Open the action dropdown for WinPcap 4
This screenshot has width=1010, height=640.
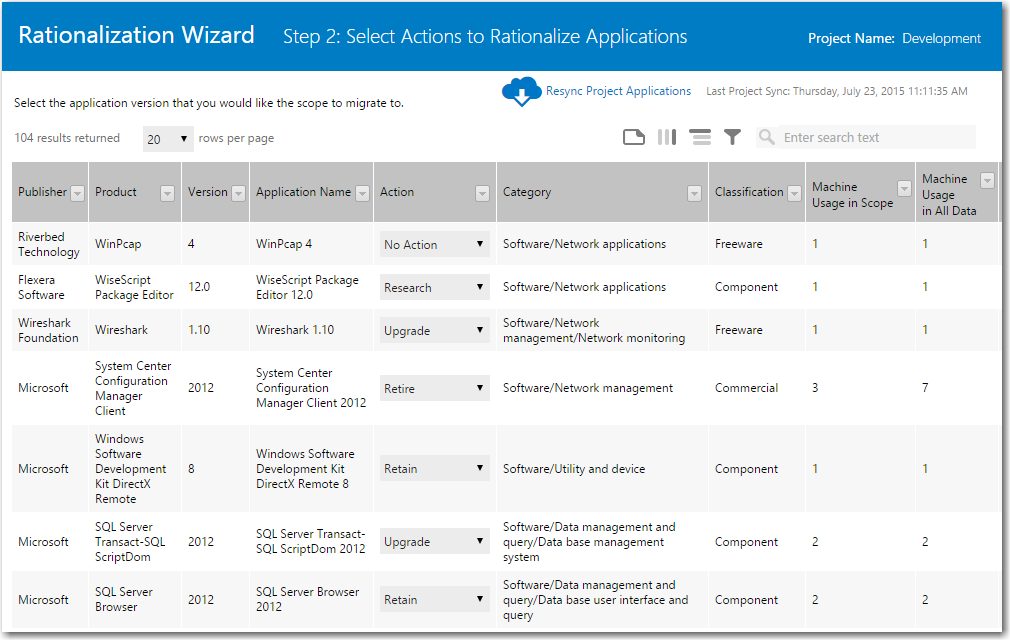435,244
